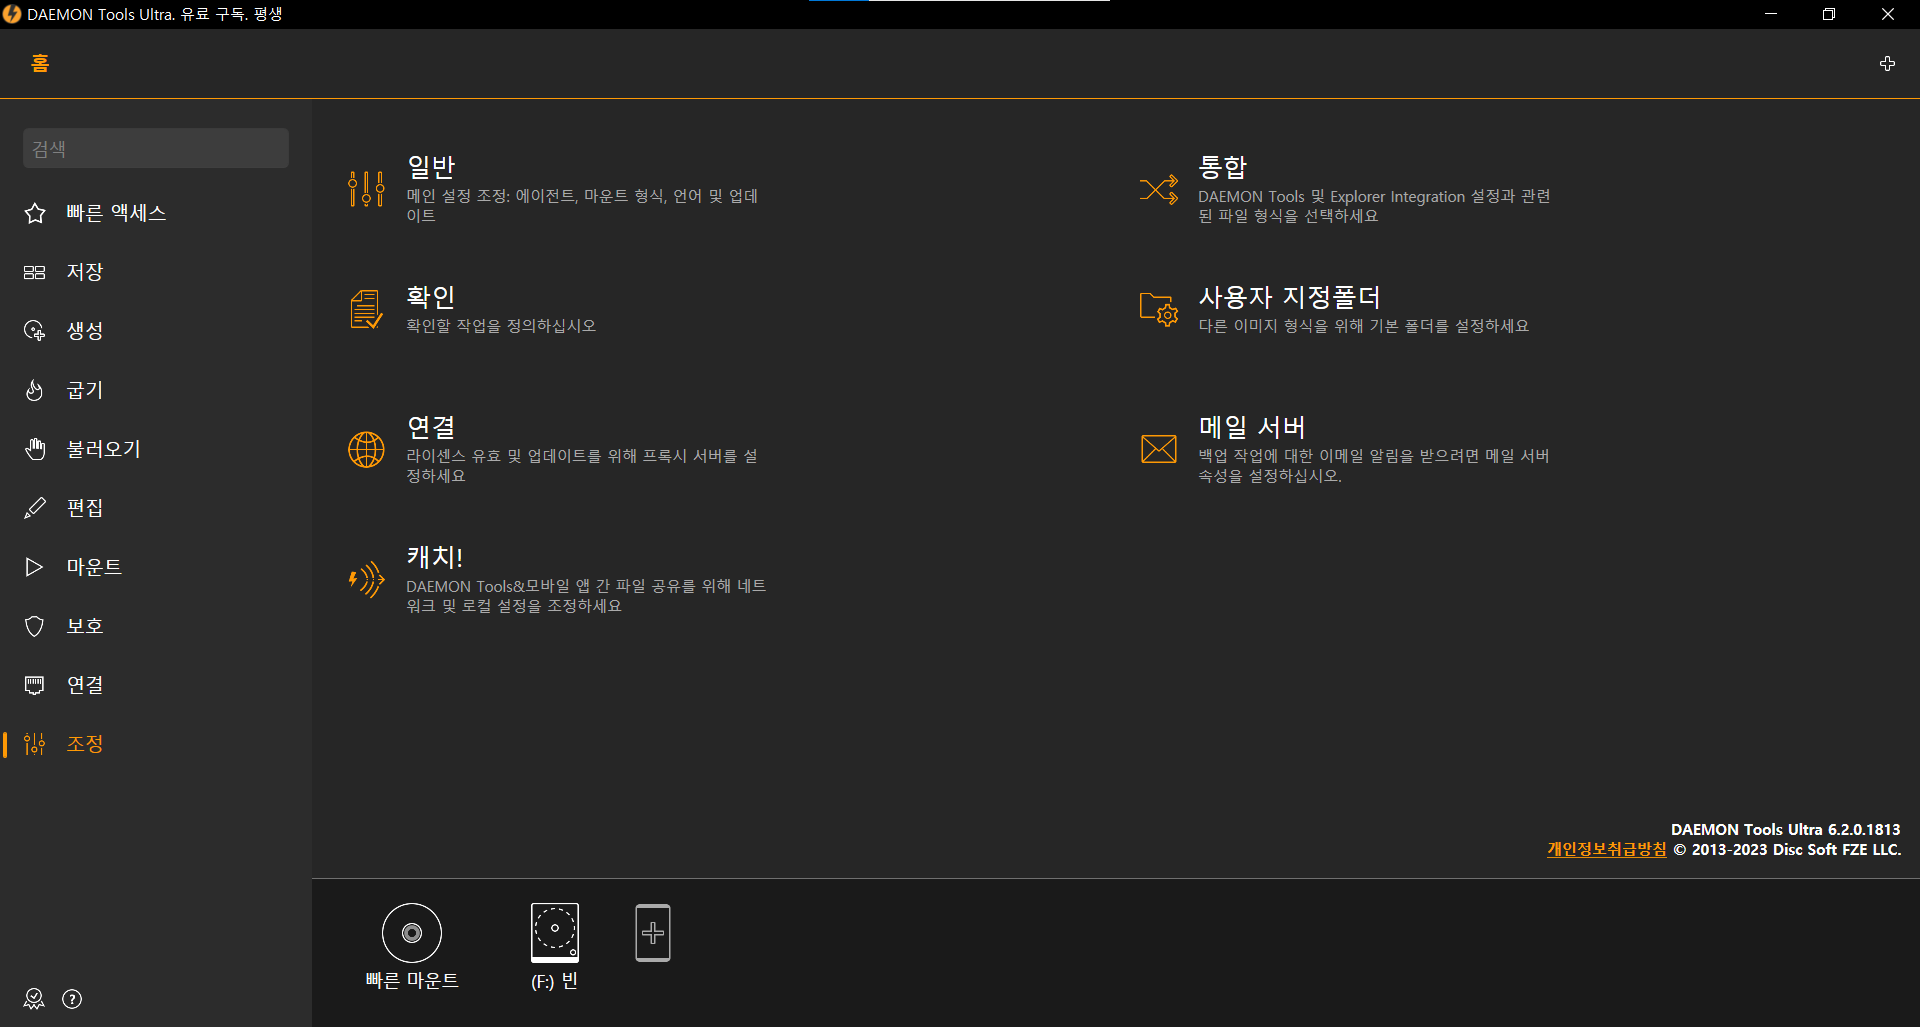Click the 빠른 액세스 star icon

tap(35, 213)
